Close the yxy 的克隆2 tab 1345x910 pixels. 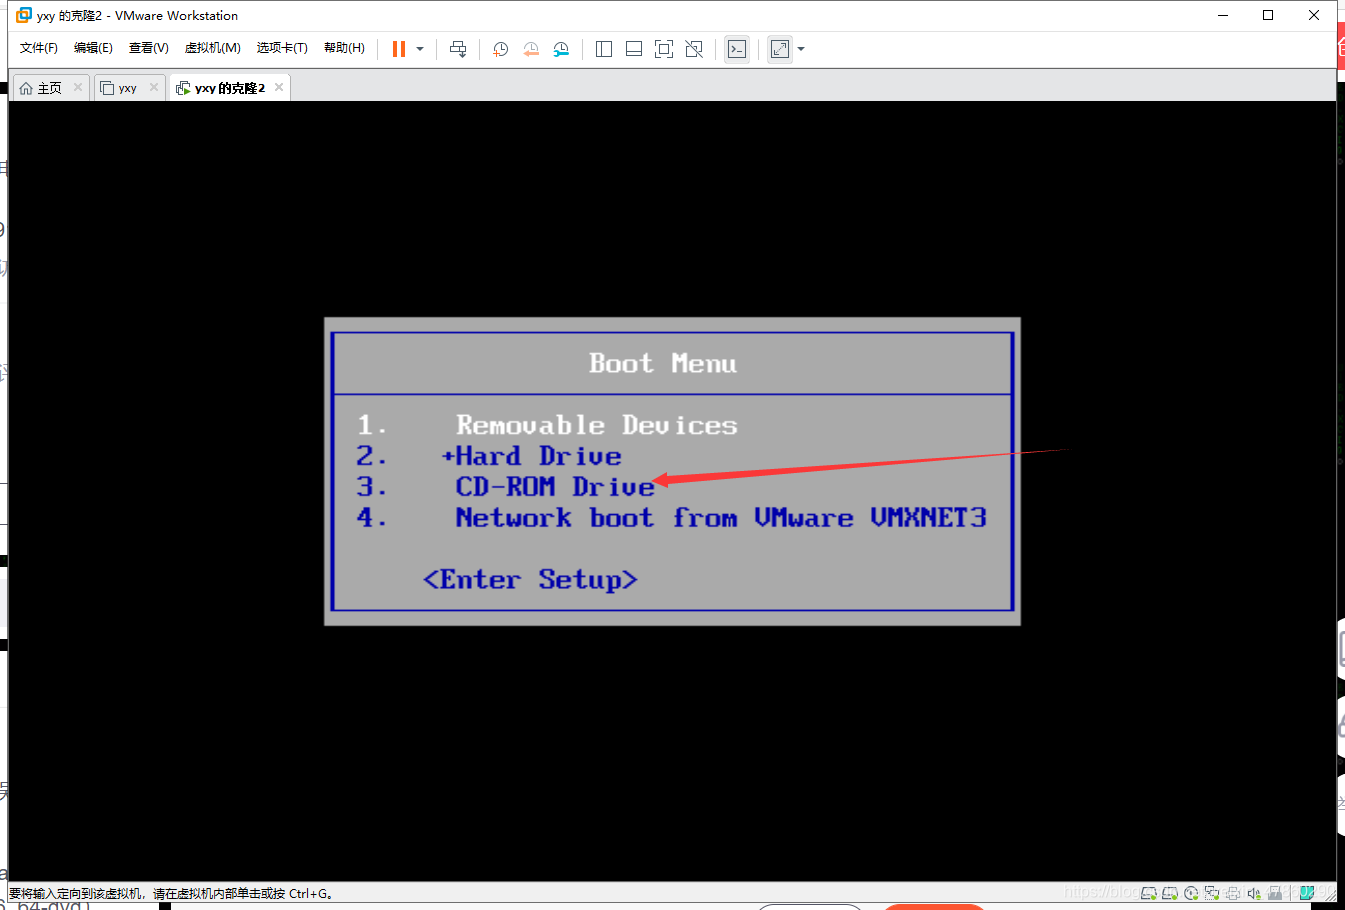[x=279, y=87]
